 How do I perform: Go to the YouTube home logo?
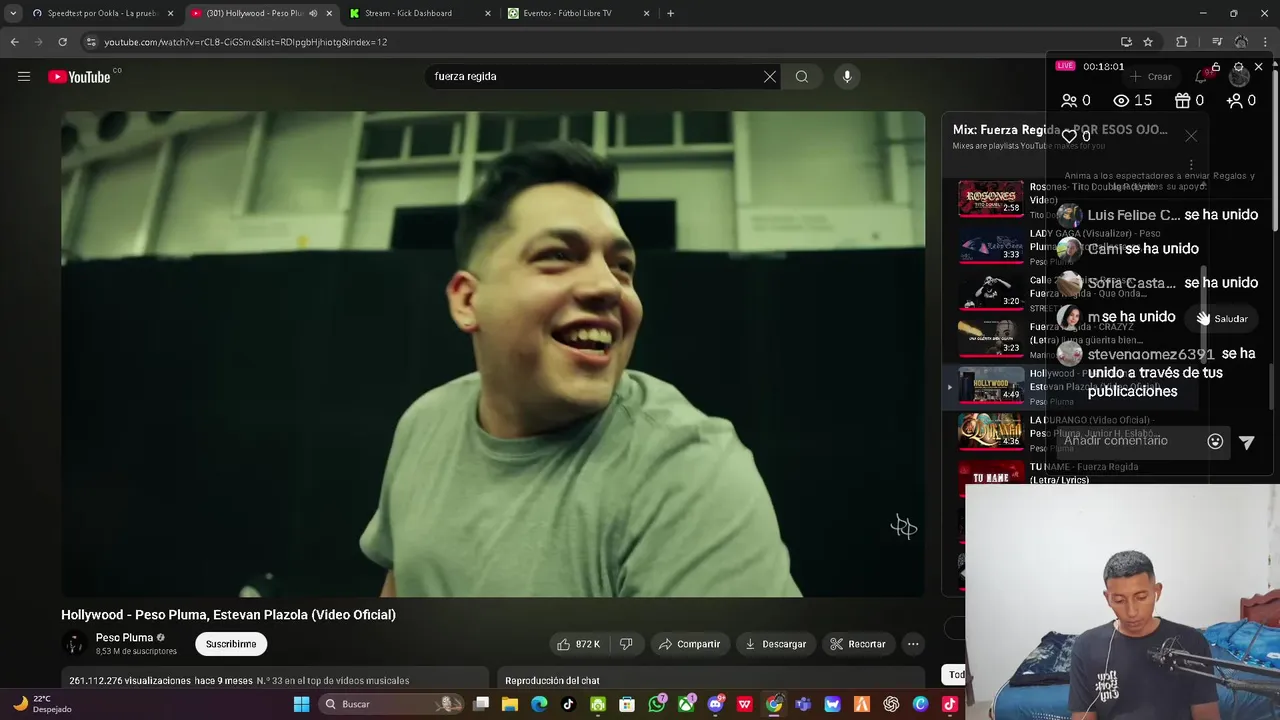(x=79, y=77)
